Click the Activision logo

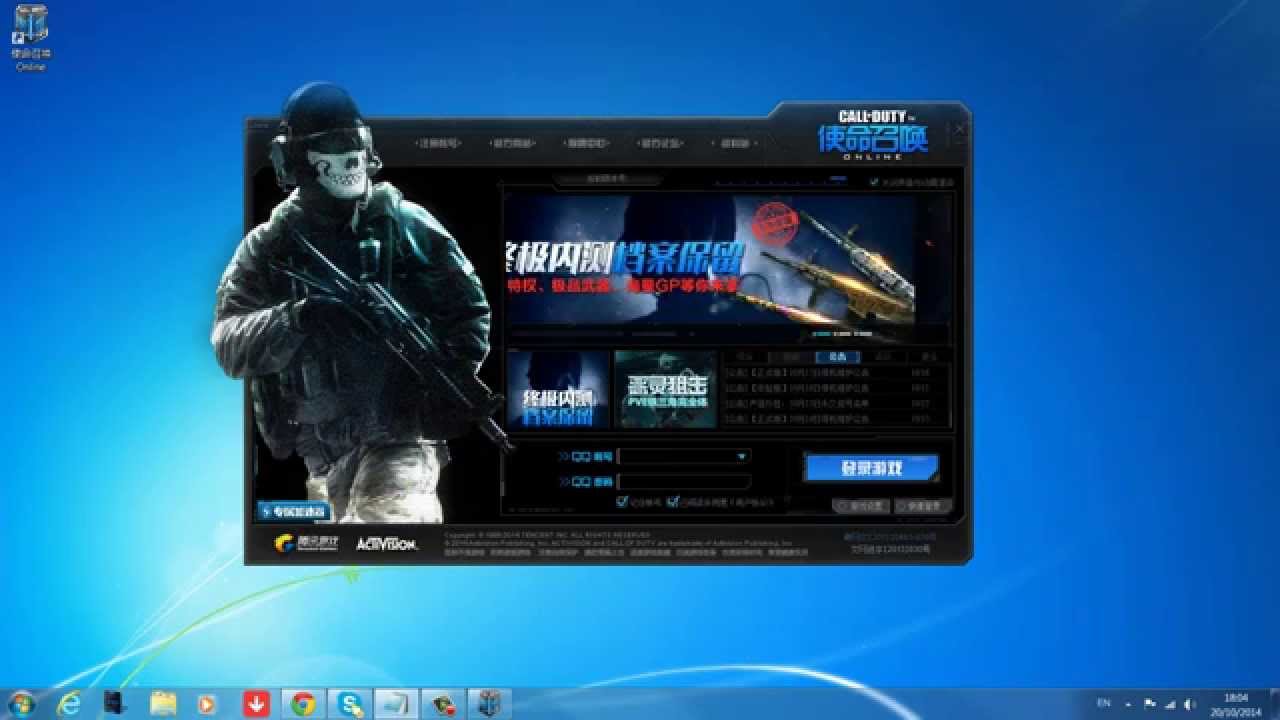point(386,543)
